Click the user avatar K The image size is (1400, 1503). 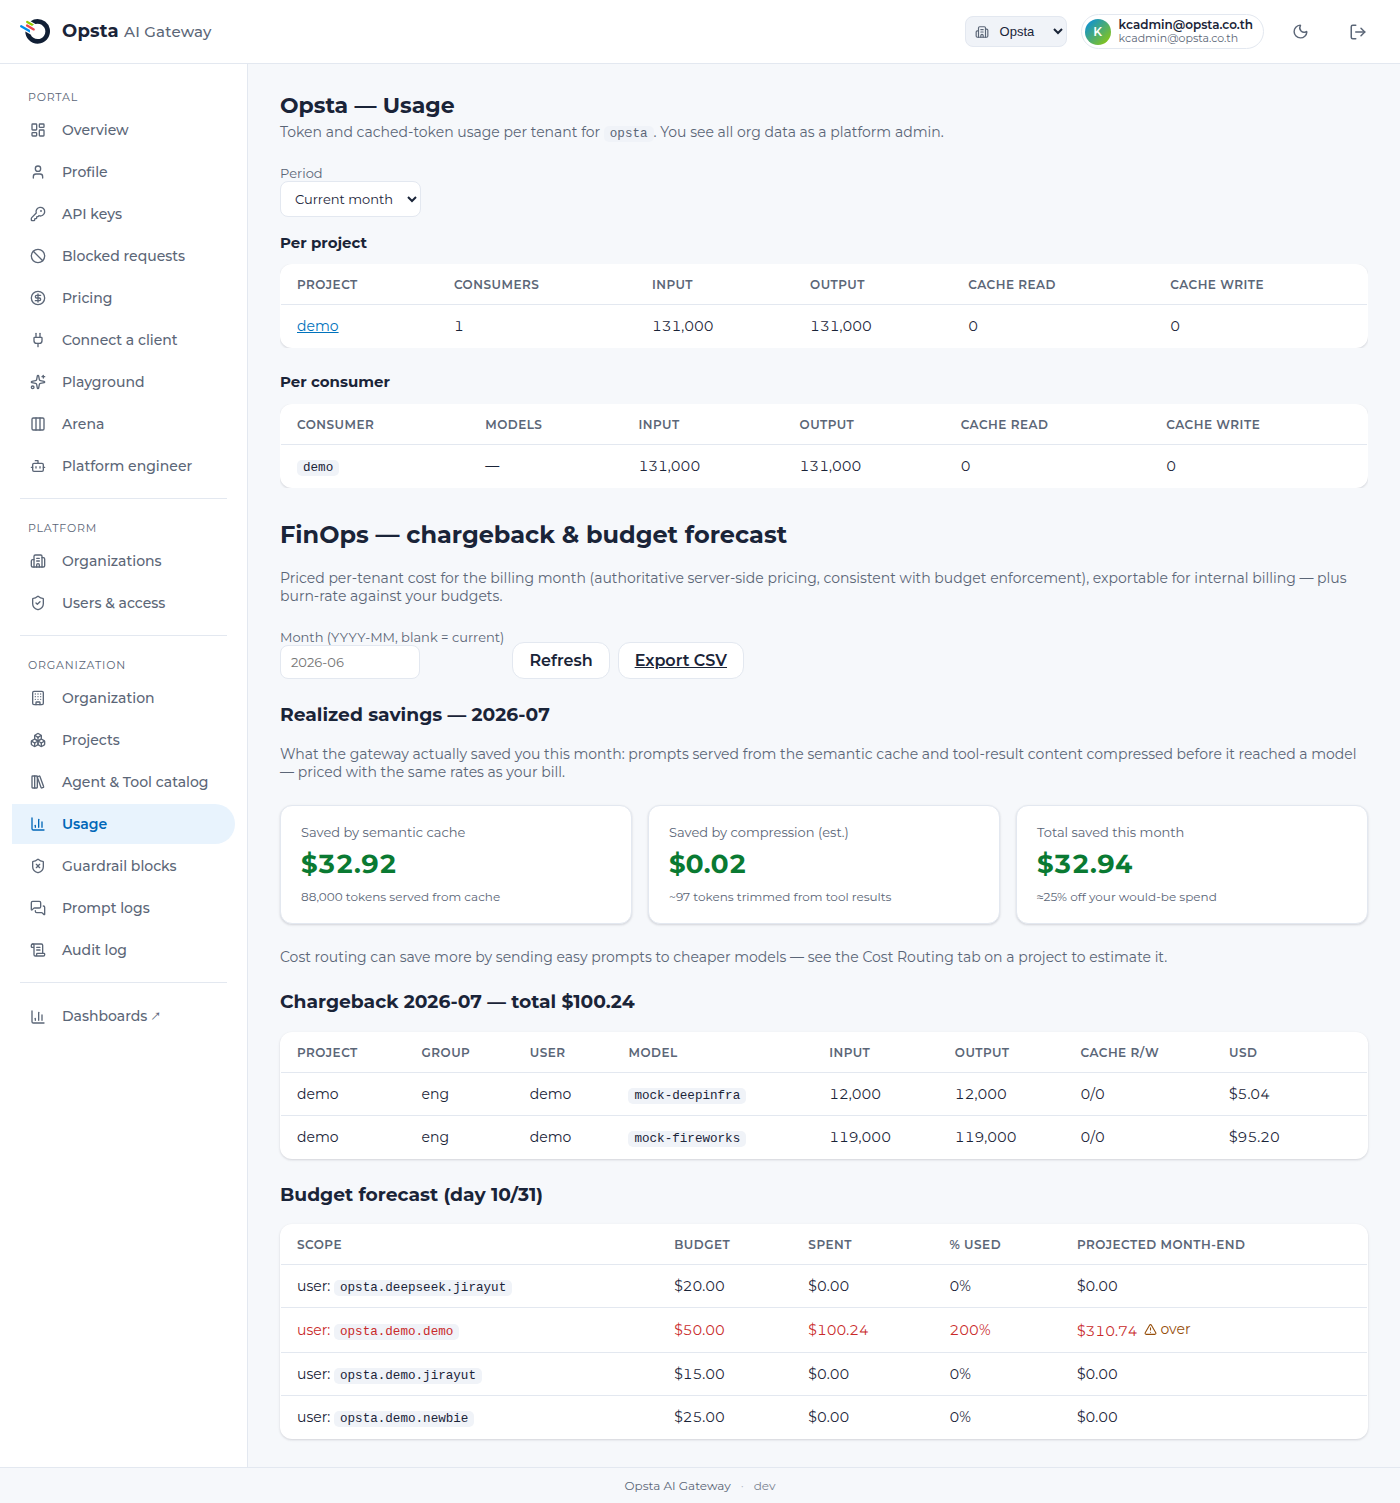1098,32
